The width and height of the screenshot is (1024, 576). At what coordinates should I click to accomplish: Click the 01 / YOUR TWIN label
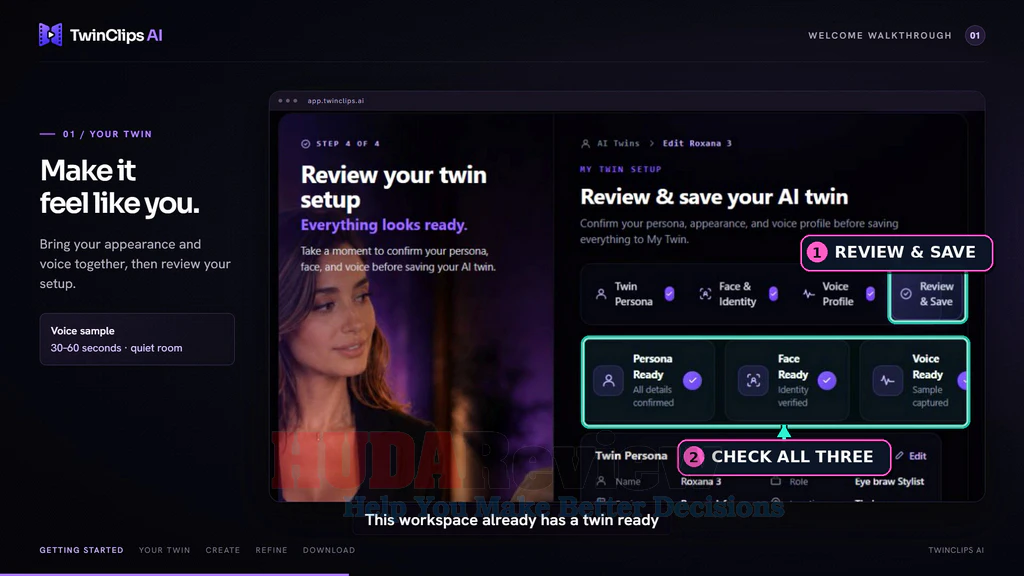point(107,134)
